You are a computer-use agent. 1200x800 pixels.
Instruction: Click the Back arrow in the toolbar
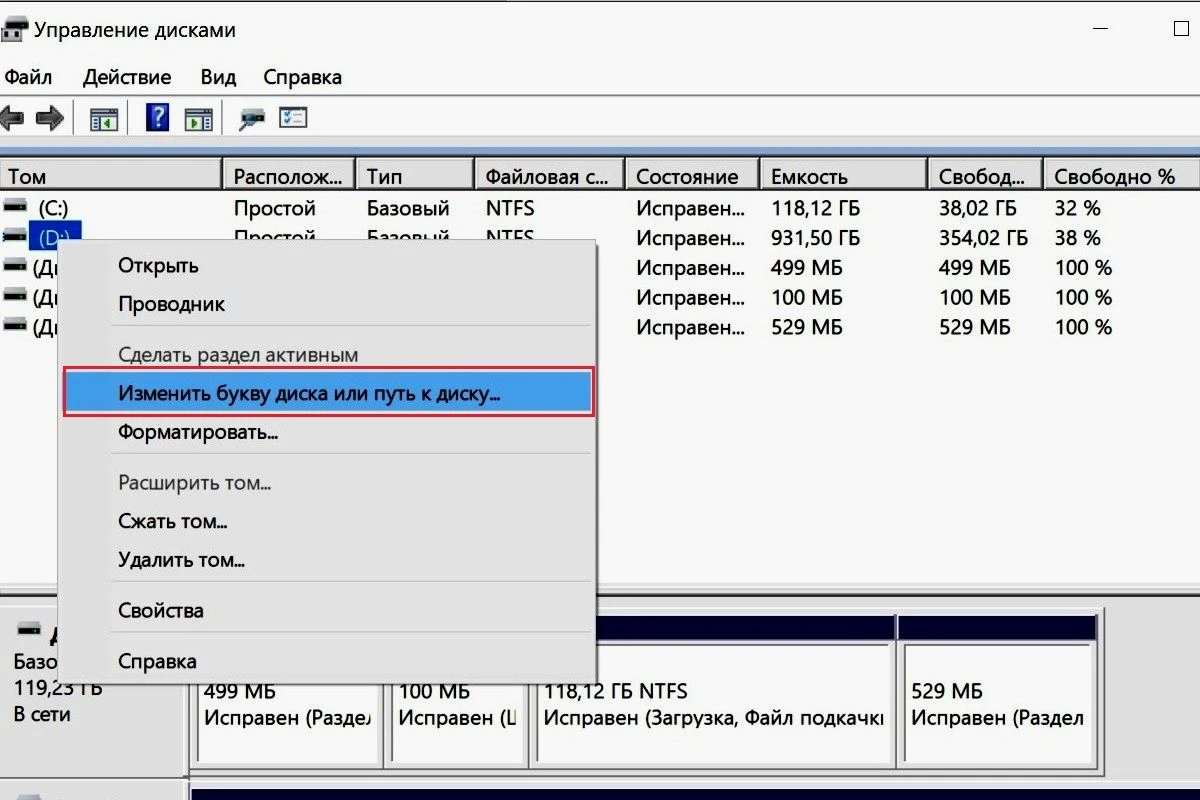point(13,119)
